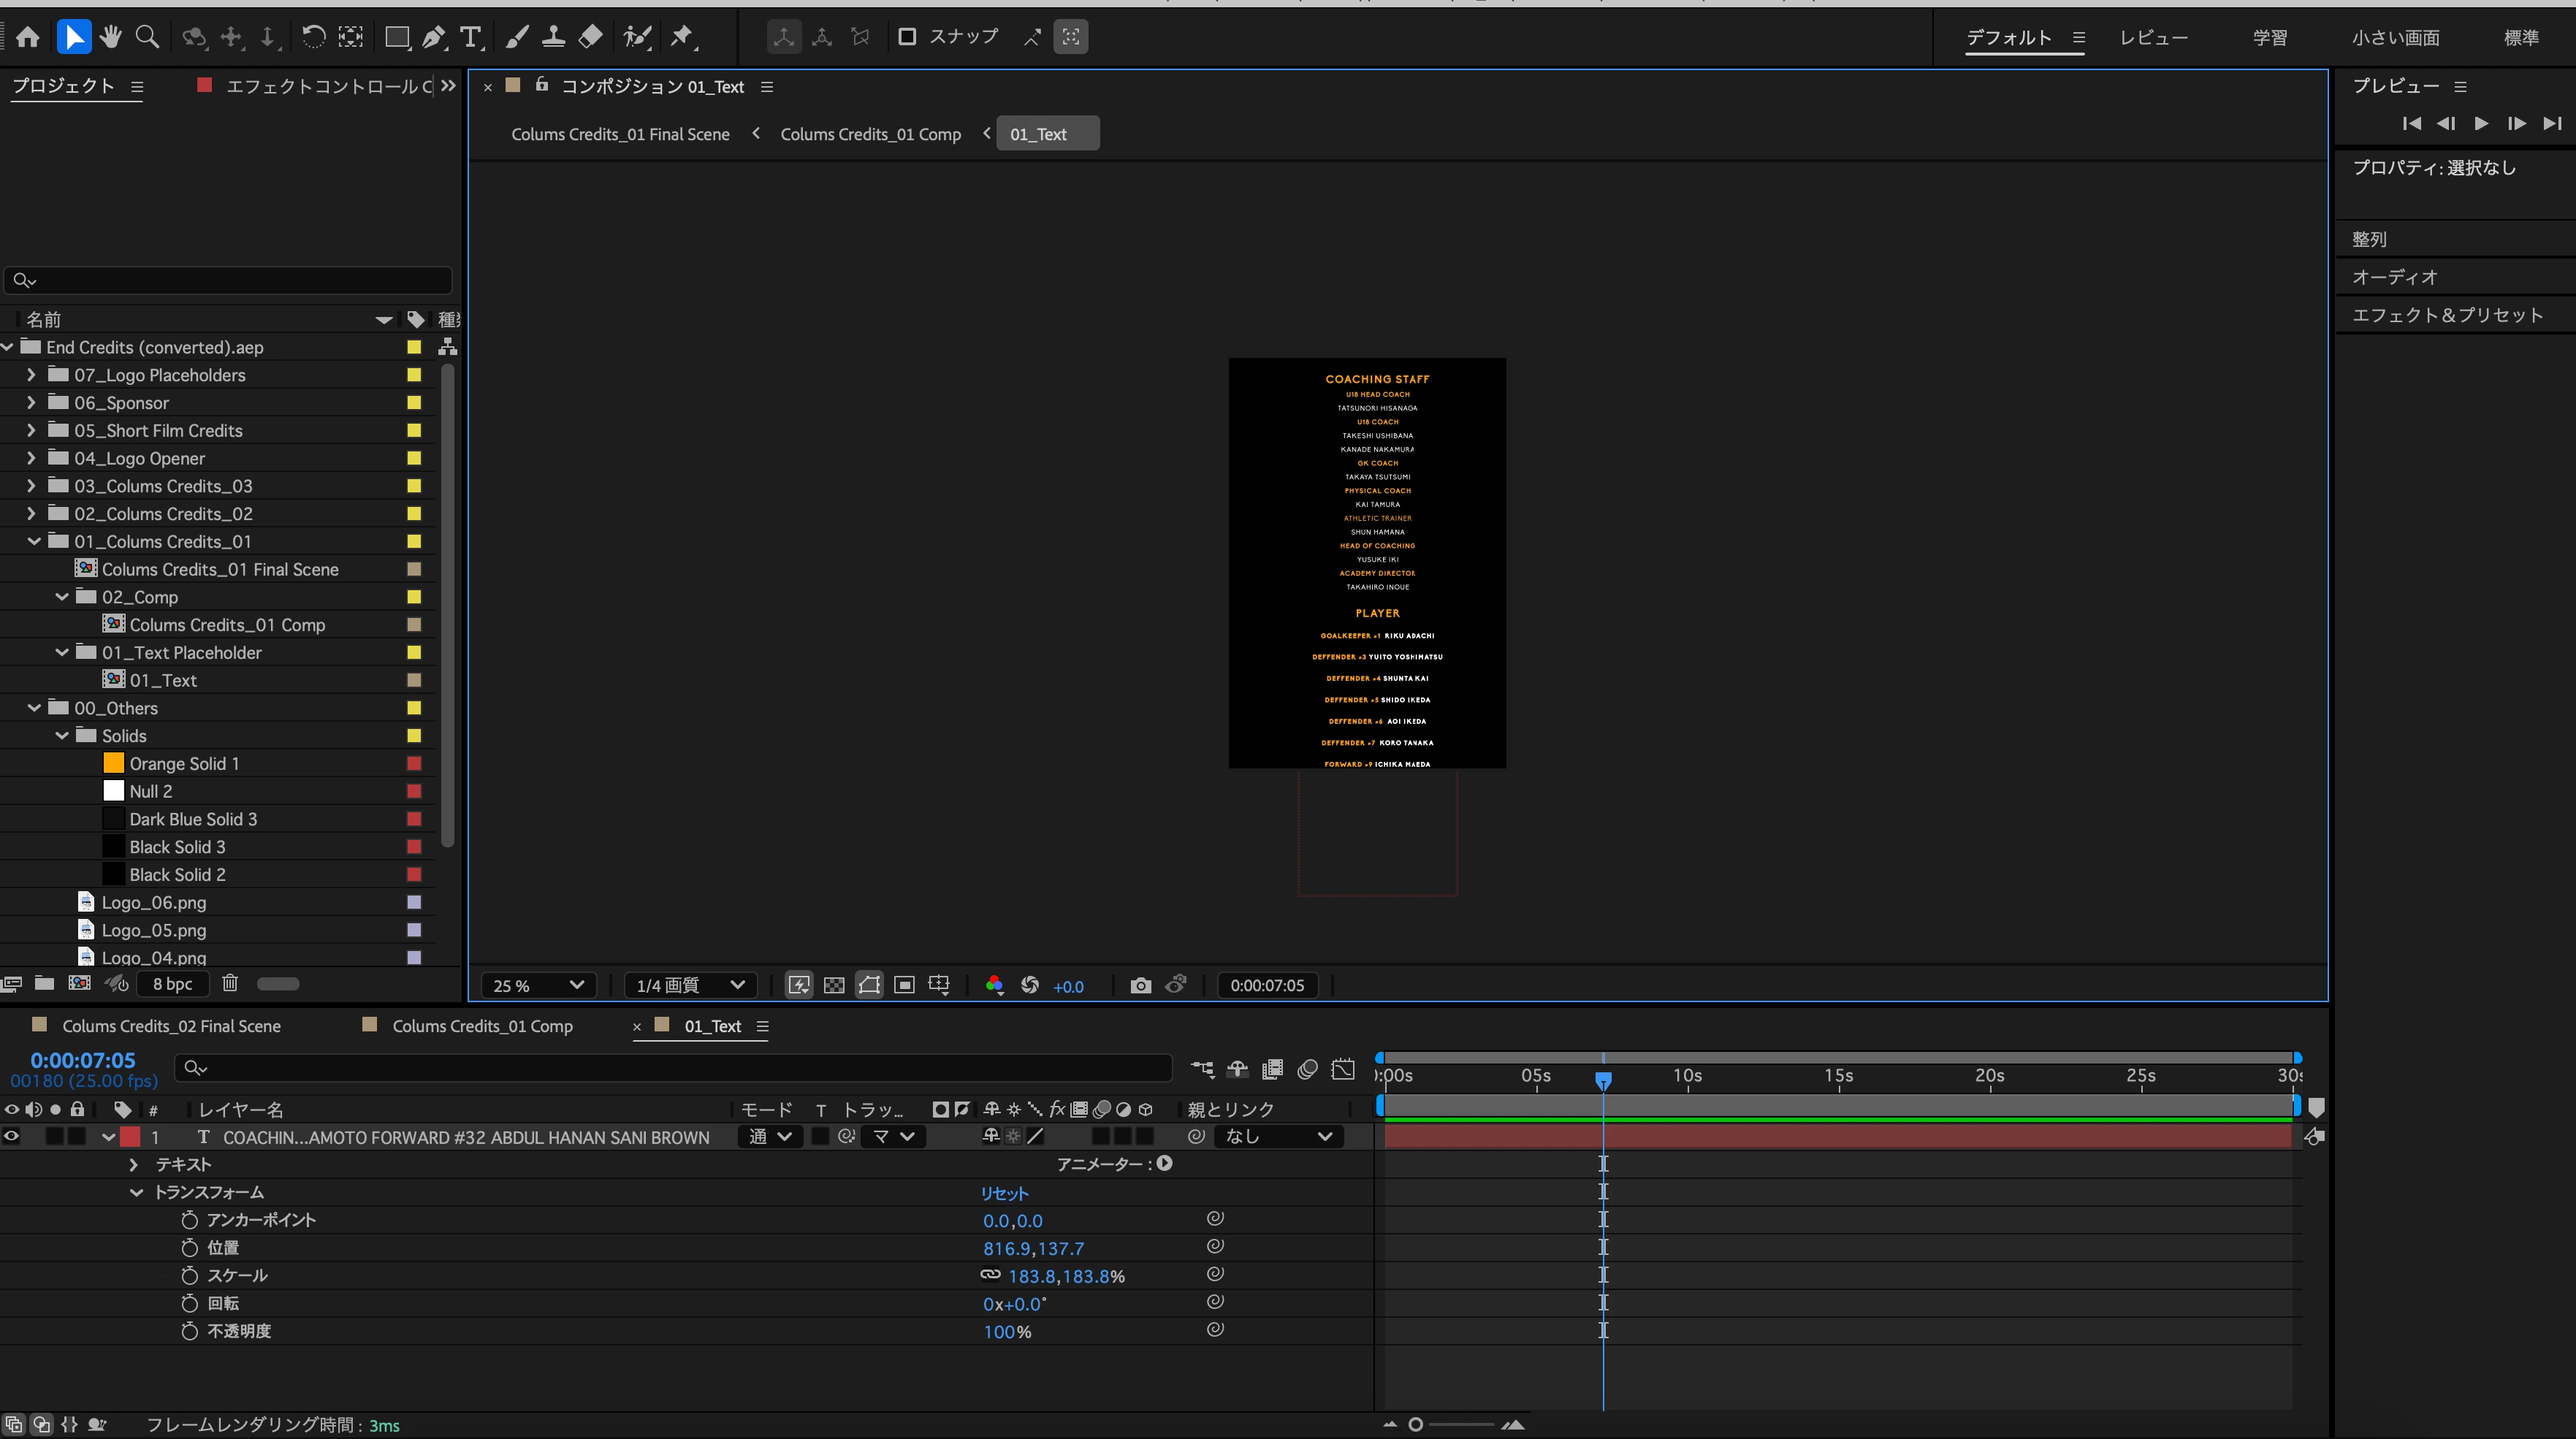Toggle the transparency grid button

(834, 985)
